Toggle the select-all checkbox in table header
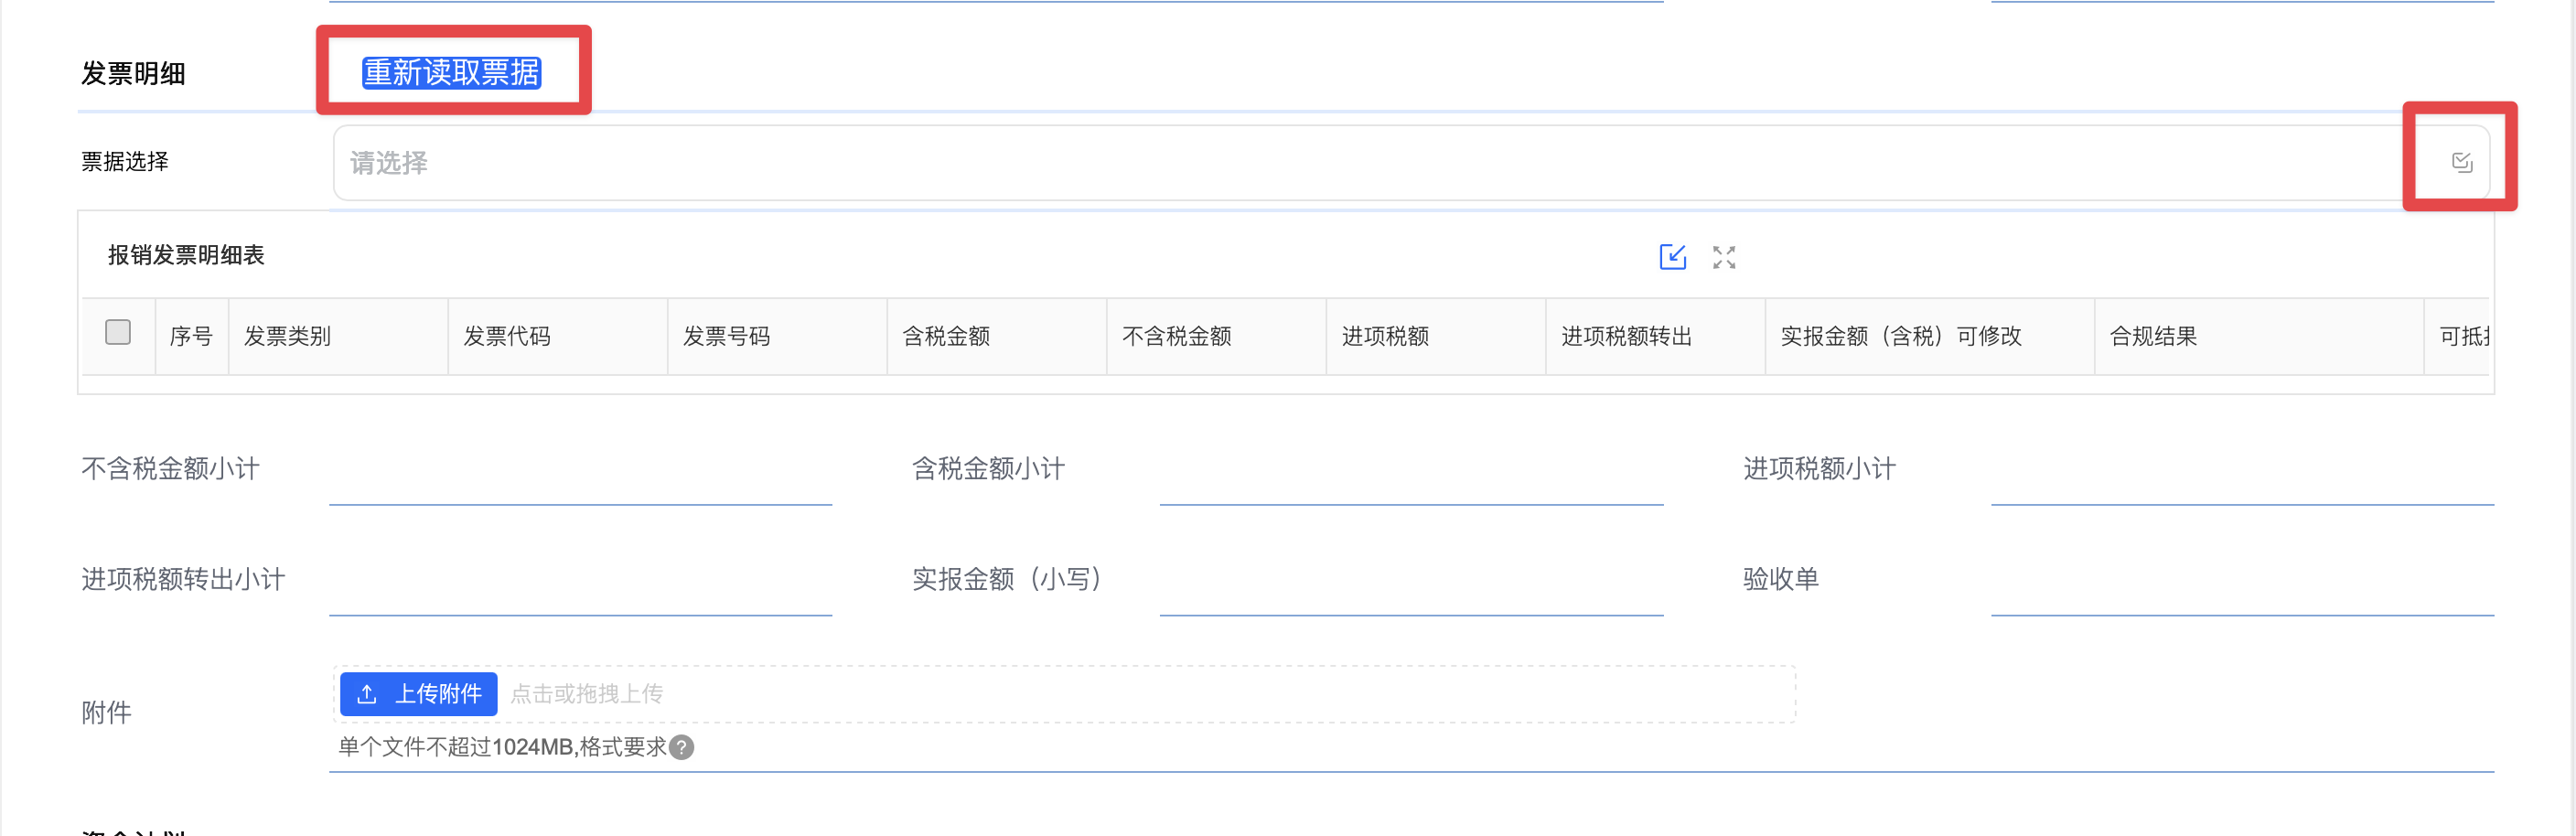The image size is (2576, 836). pyautogui.click(x=118, y=332)
